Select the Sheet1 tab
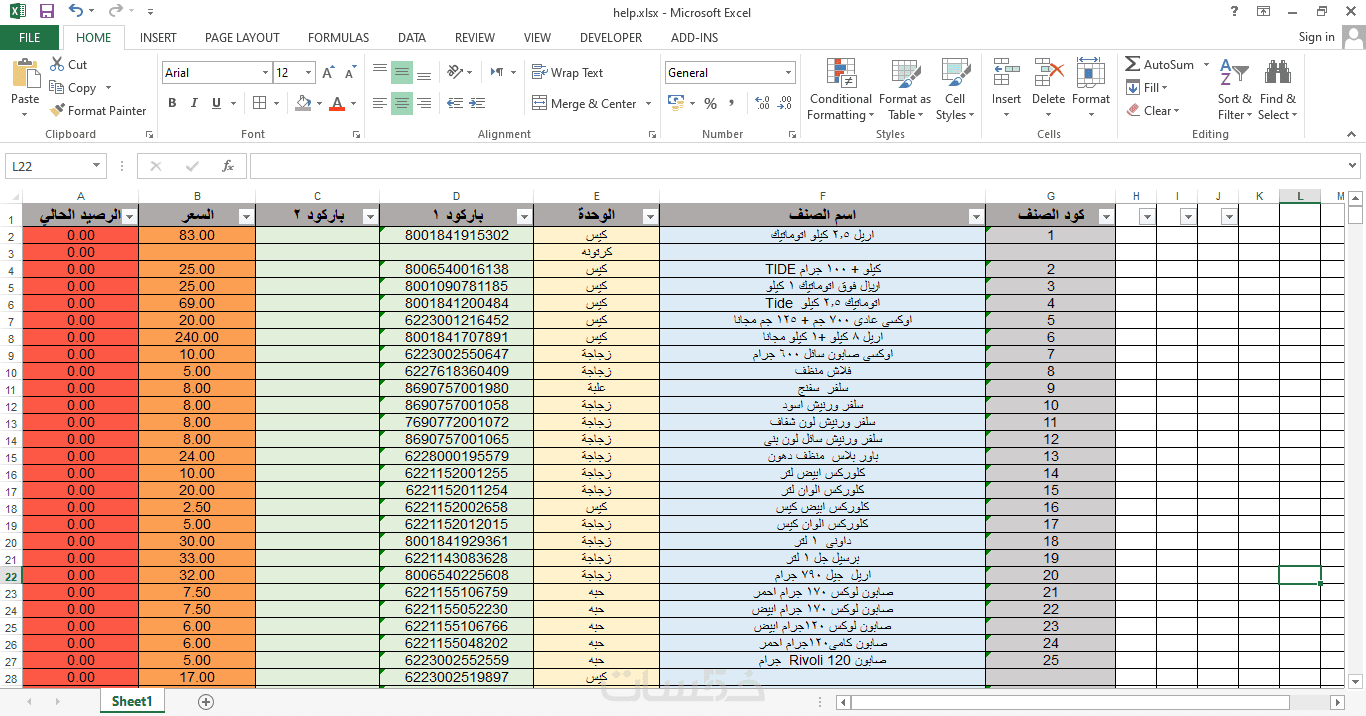The image size is (1366, 716). pyautogui.click(x=132, y=702)
